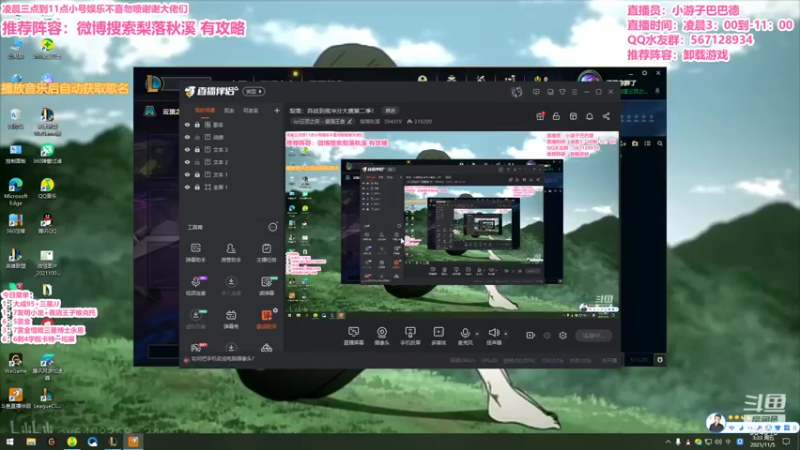The width and height of the screenshot is (800, 450).
Task: Add a 手机投屏 phone-mirroring source
Action: point(410,336)
